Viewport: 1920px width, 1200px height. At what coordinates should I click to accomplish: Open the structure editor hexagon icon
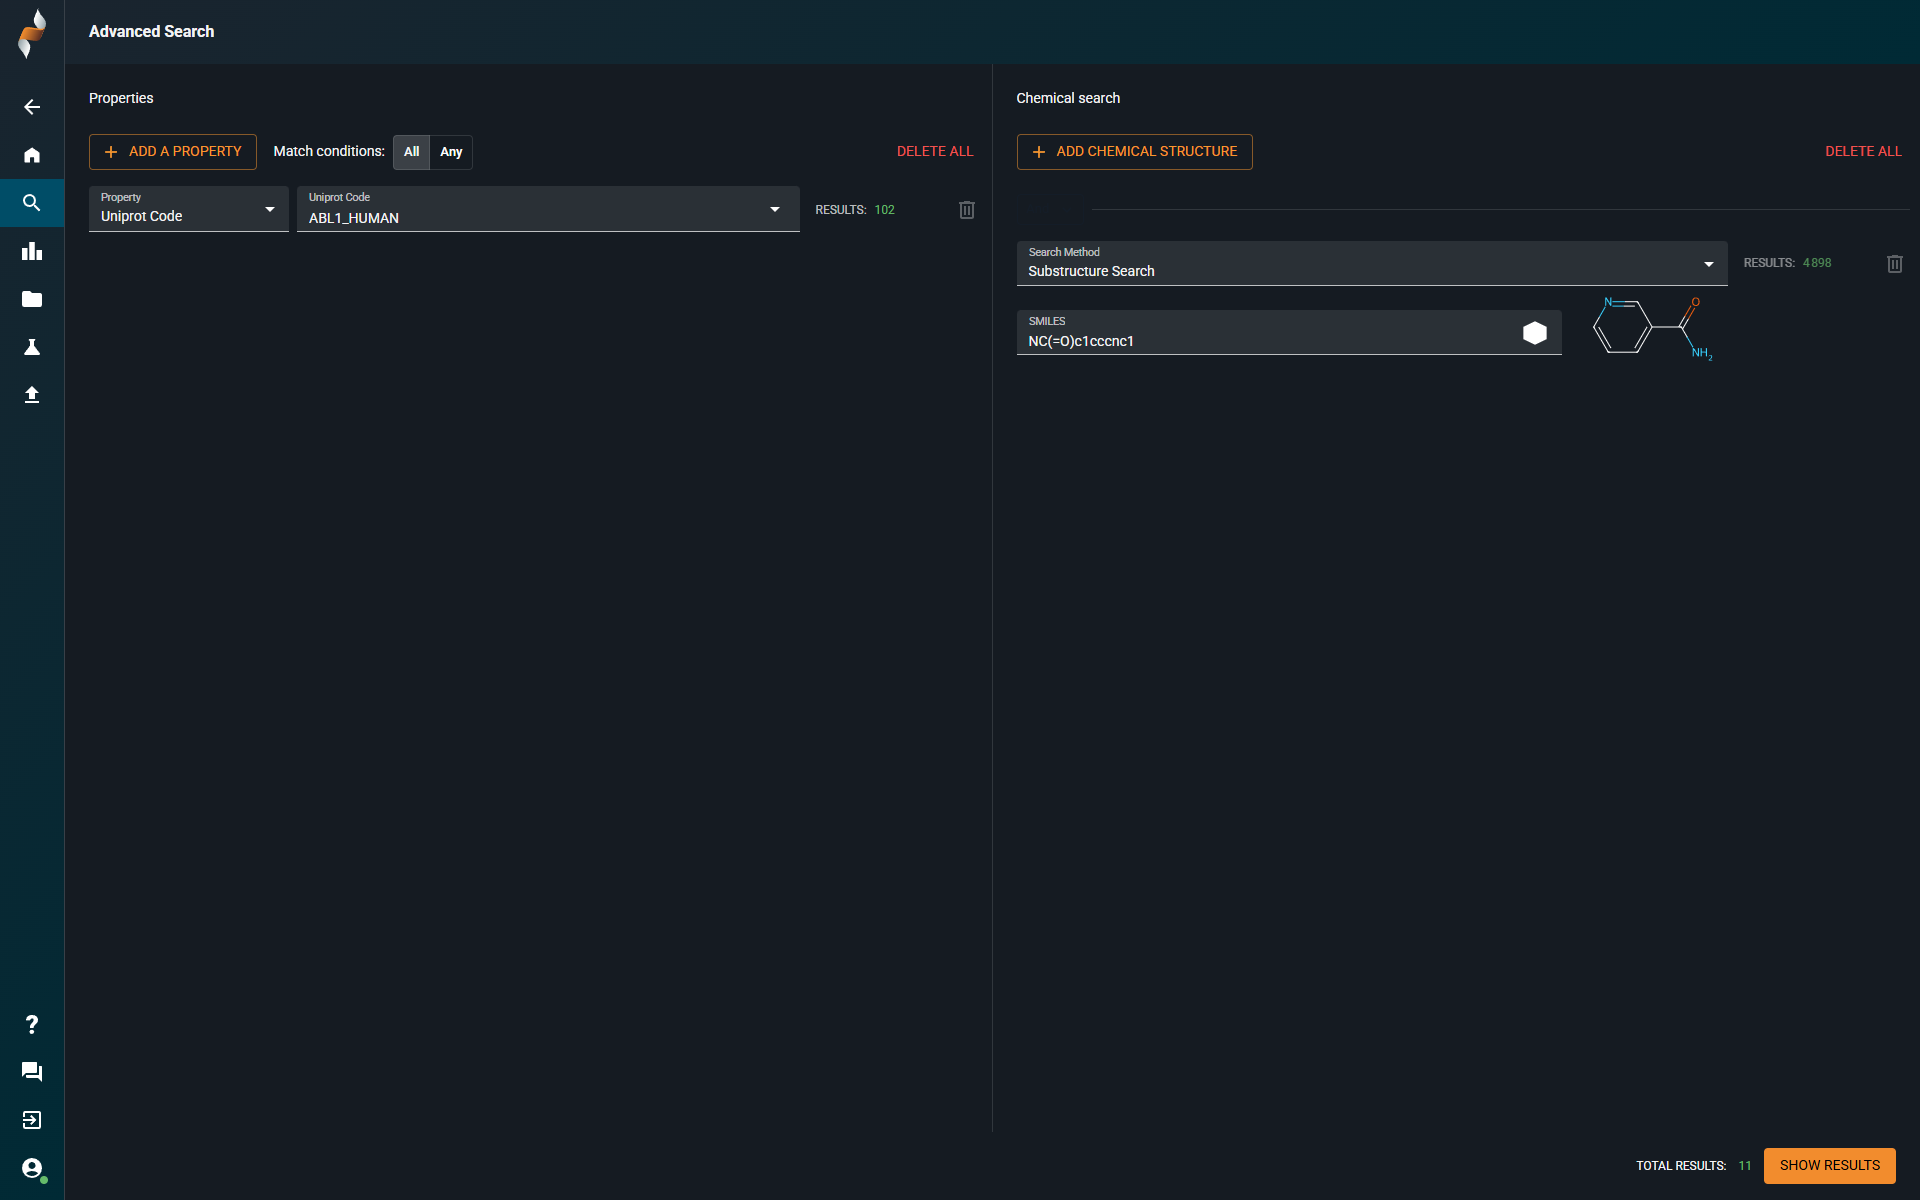[x=1534, y=333]
